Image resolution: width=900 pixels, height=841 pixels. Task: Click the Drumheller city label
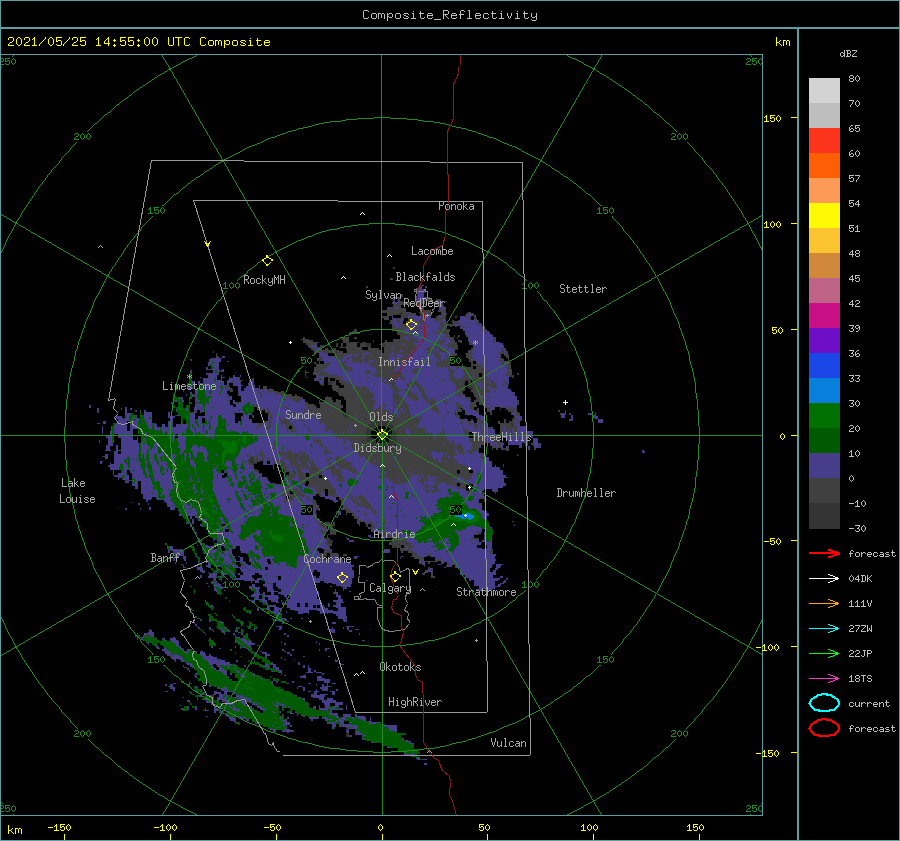point(586,493)
